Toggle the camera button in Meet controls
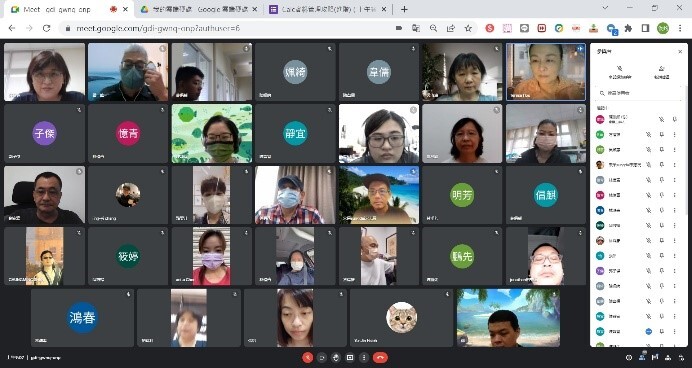 click(322, 357)
